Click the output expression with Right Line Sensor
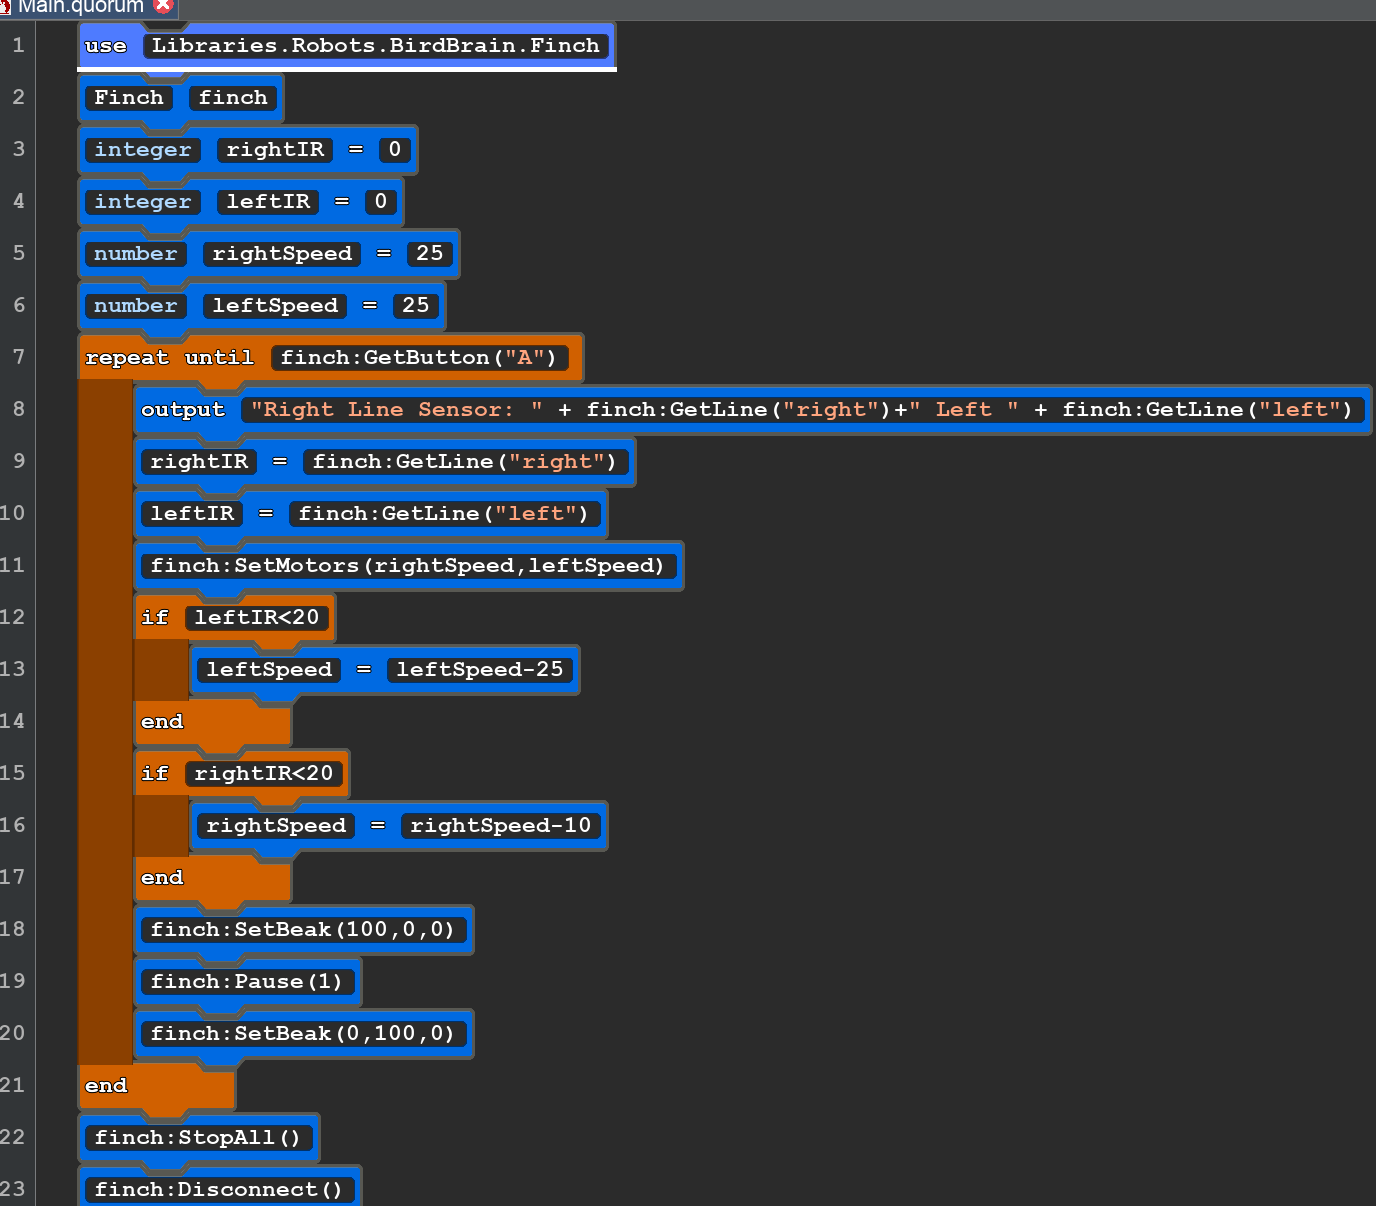Image resolution: width=1376 pixels, height=1206 pixels. pyautogui.click(x=801, y=410)
